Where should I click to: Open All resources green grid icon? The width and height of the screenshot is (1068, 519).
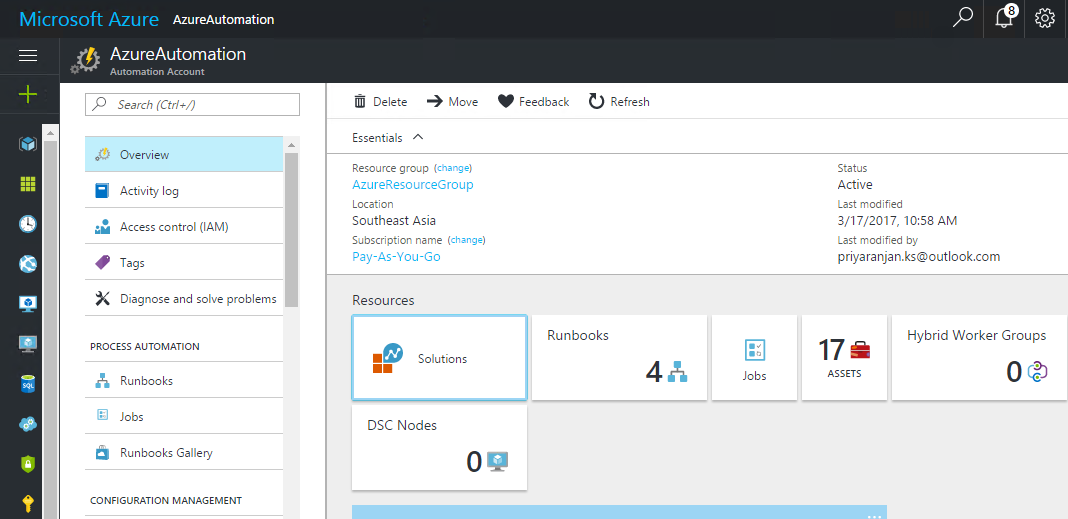[x=28, y=184]
